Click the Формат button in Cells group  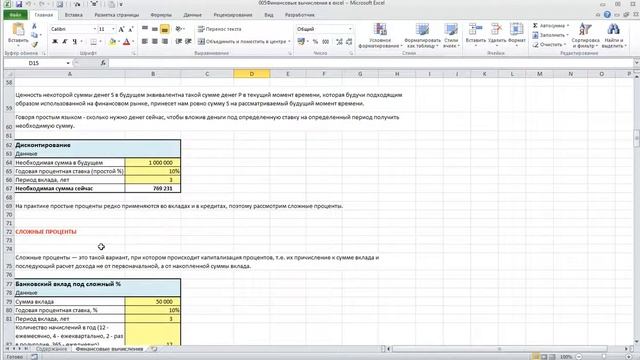[517, 33]
